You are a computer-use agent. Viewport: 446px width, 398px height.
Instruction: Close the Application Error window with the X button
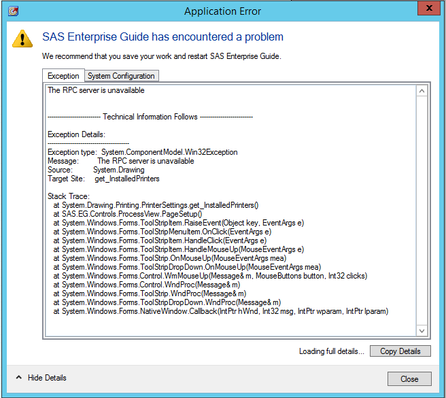(x=429, y=8)
